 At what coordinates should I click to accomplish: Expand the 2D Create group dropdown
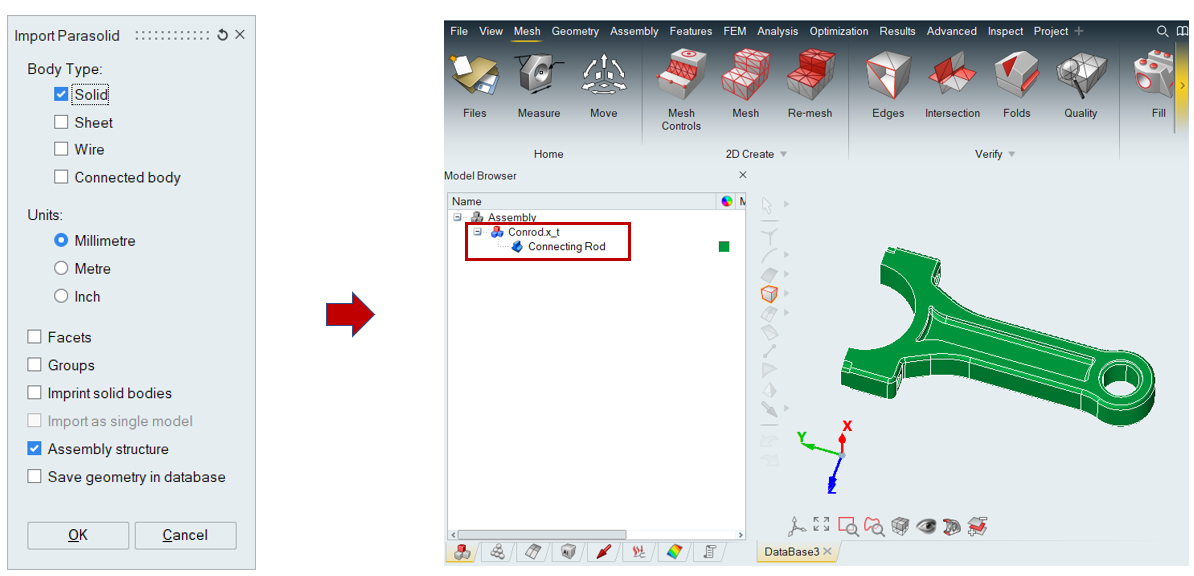783,154
